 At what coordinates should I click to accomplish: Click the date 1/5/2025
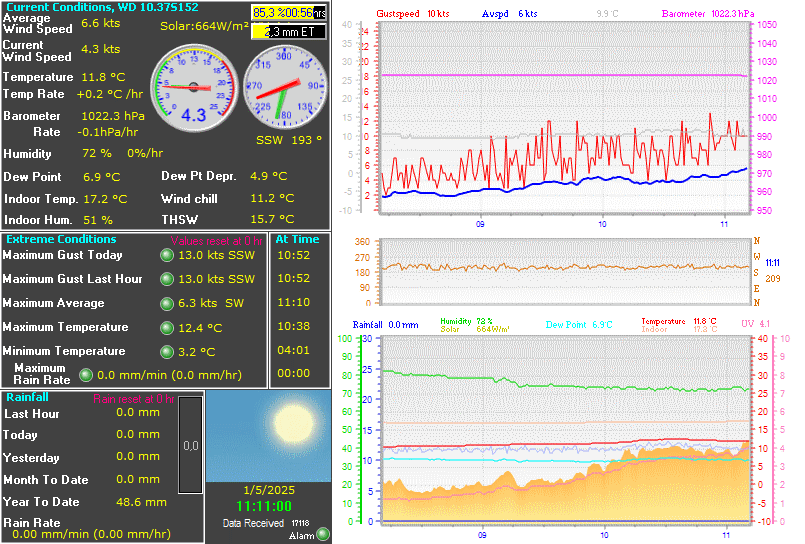[269, 490]
